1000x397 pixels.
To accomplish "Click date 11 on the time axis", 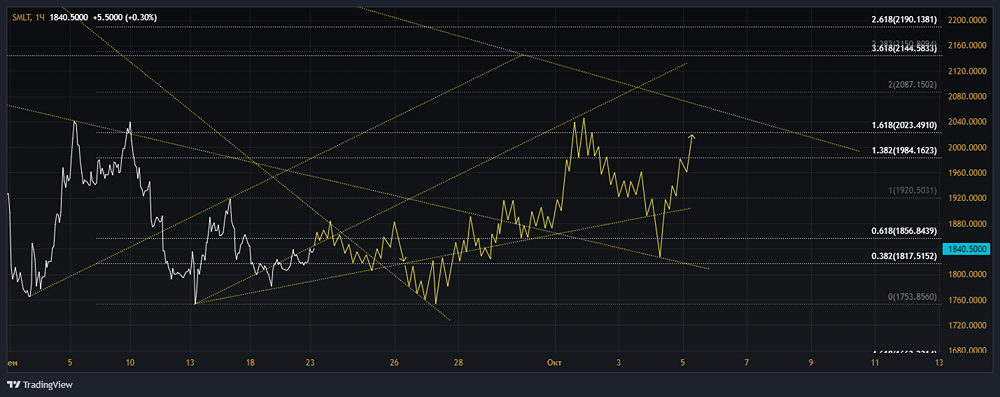I will point(874,363).
